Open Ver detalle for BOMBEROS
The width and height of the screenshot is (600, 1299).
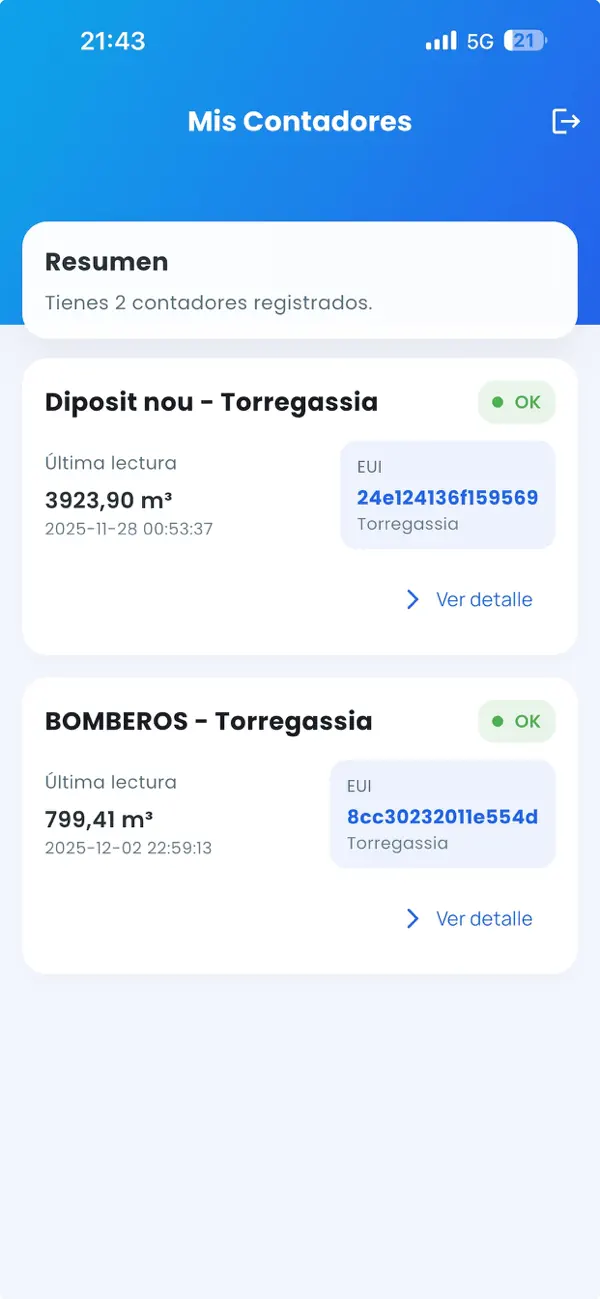[x=483, y=918]
